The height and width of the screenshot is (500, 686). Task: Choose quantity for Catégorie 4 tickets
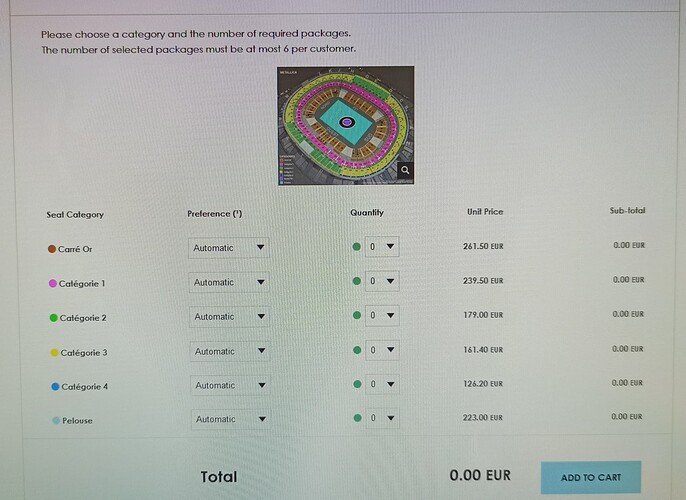coord(382,384)
